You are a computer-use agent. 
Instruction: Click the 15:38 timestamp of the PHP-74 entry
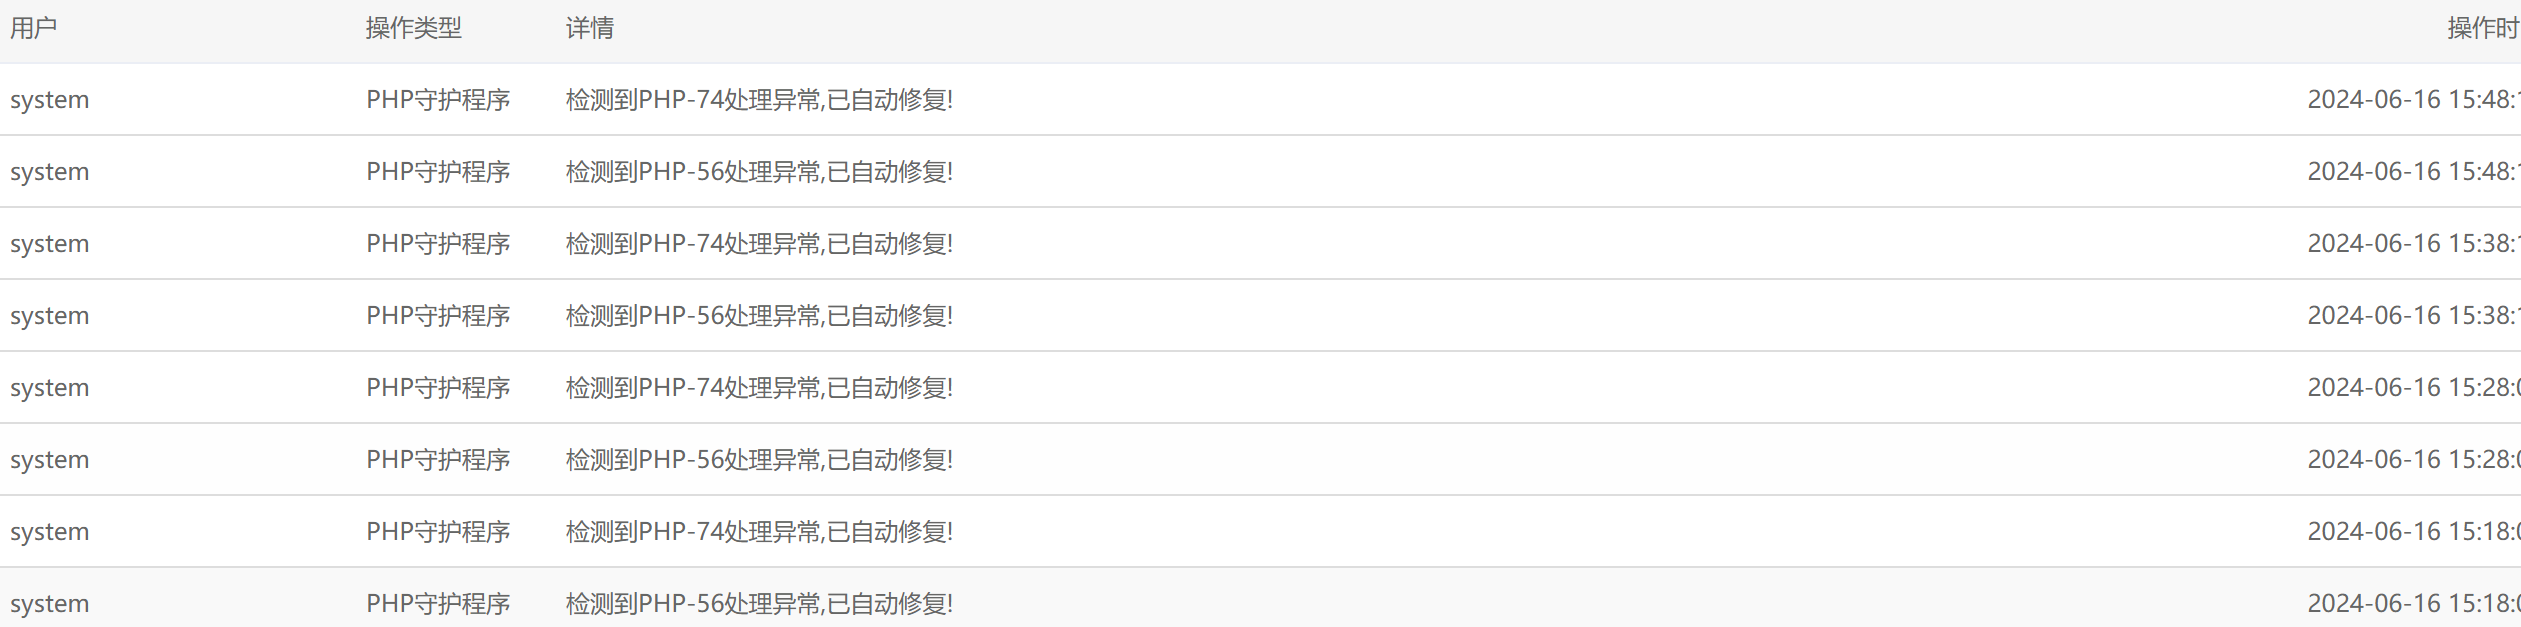click(x=2414, y=244)
